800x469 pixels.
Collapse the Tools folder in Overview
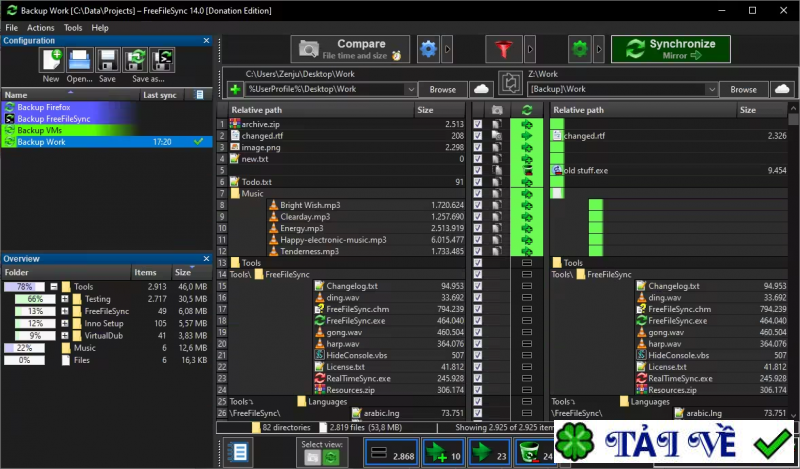point(54,287)
